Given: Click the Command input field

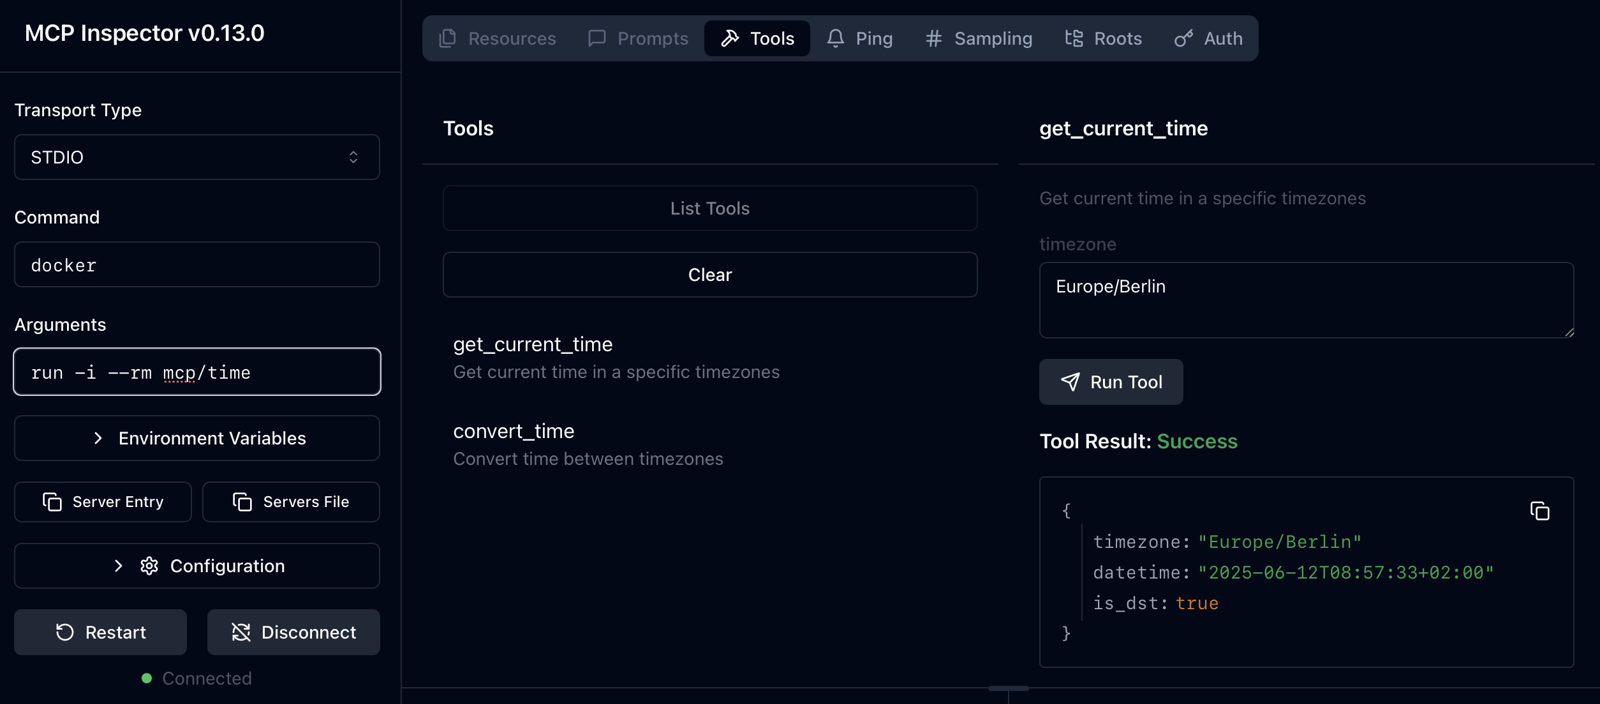Looking at the screenshot, I should 197,265.
